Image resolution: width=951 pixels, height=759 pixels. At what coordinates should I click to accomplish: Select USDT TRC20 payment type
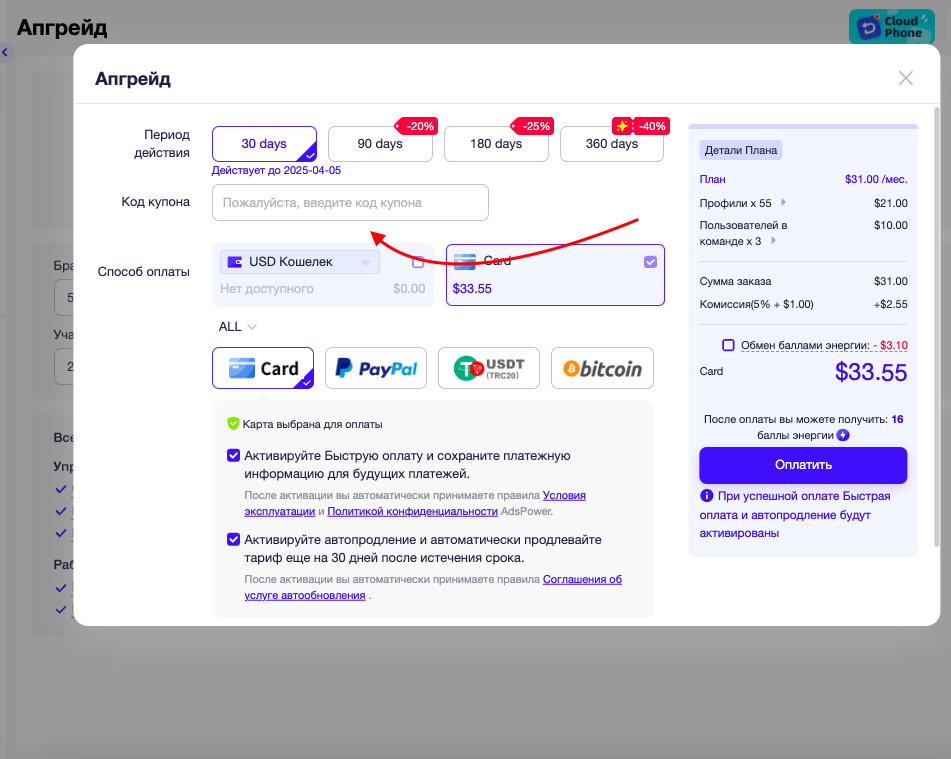coord(489,368)
